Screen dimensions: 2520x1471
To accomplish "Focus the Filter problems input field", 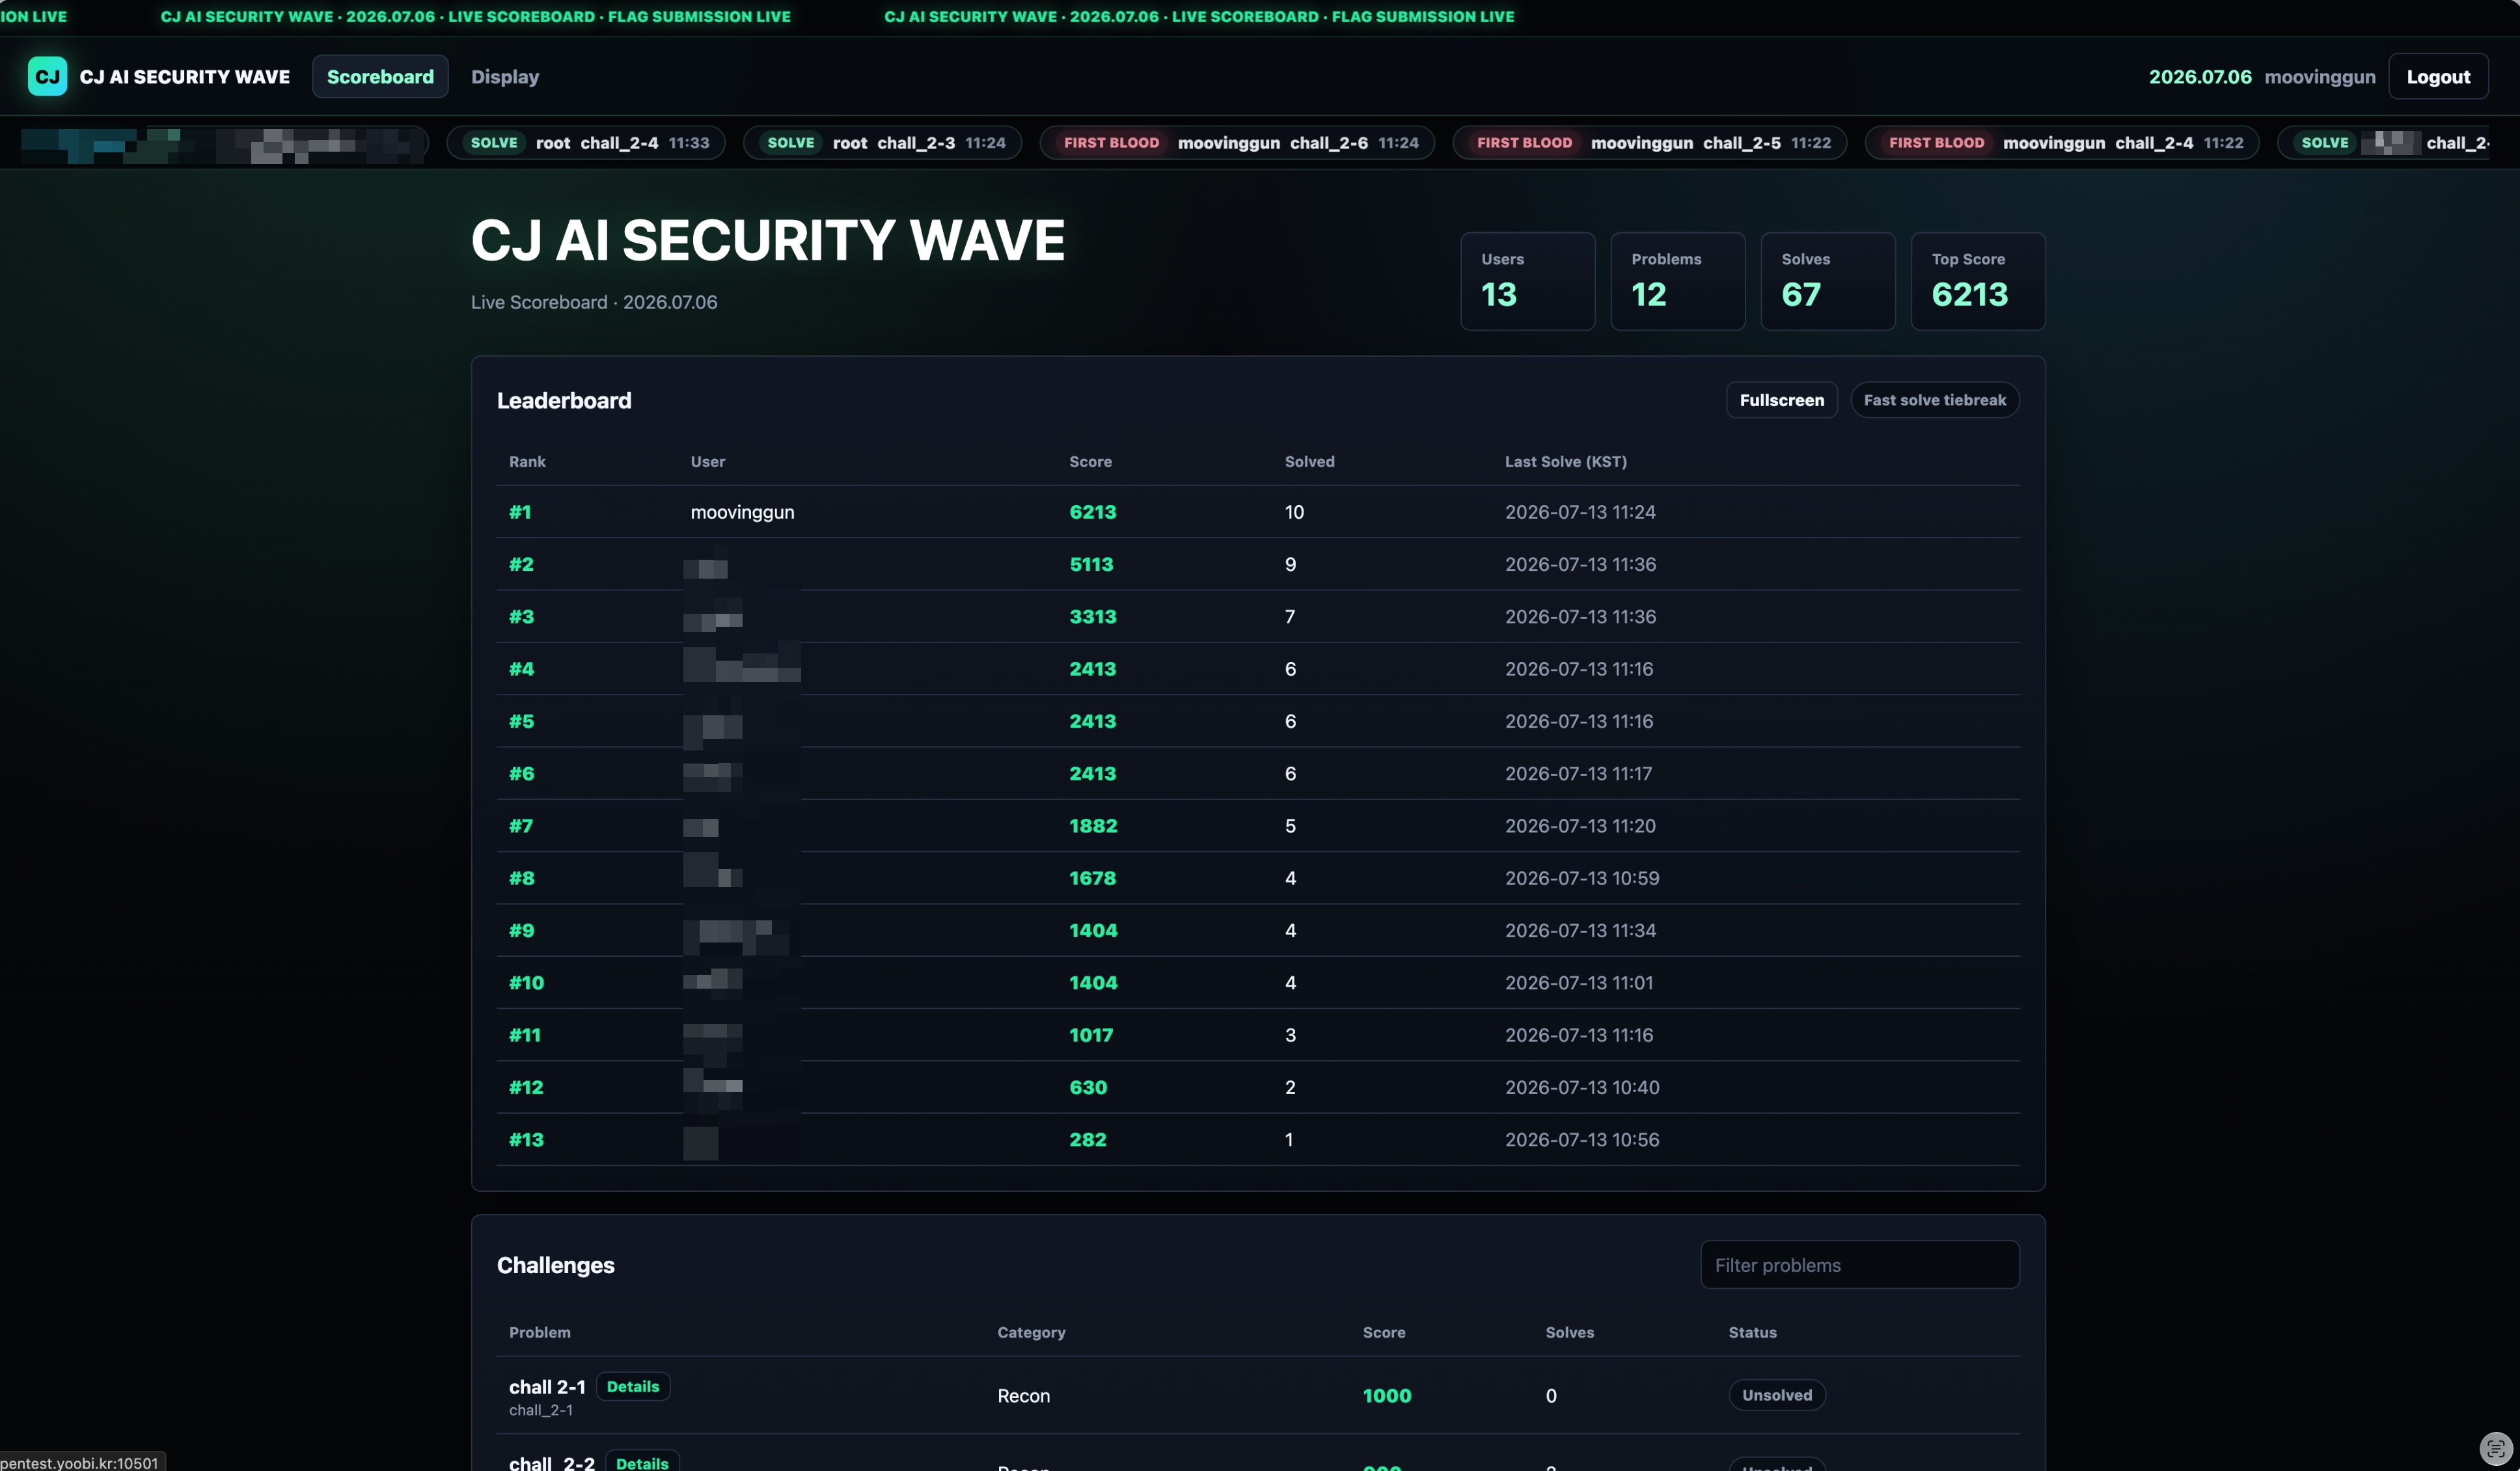I will pos(1860,1265).
